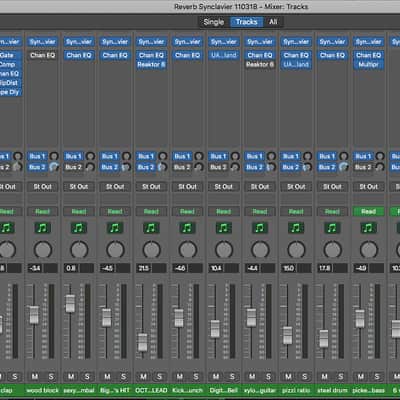Open Read automation menu on sexy...mbal track
The image size is (400, 400).
coord(79,211)
